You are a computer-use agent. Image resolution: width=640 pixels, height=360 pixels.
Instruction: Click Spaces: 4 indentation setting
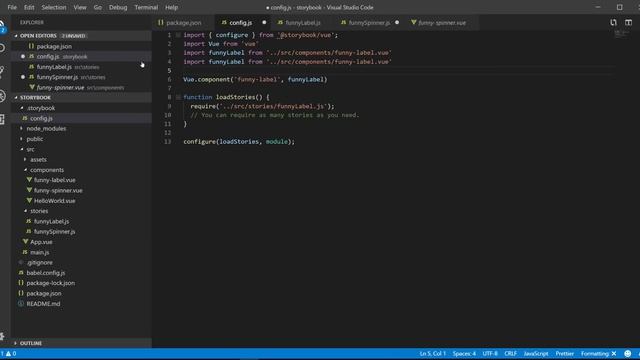click(x=464, y=353)
